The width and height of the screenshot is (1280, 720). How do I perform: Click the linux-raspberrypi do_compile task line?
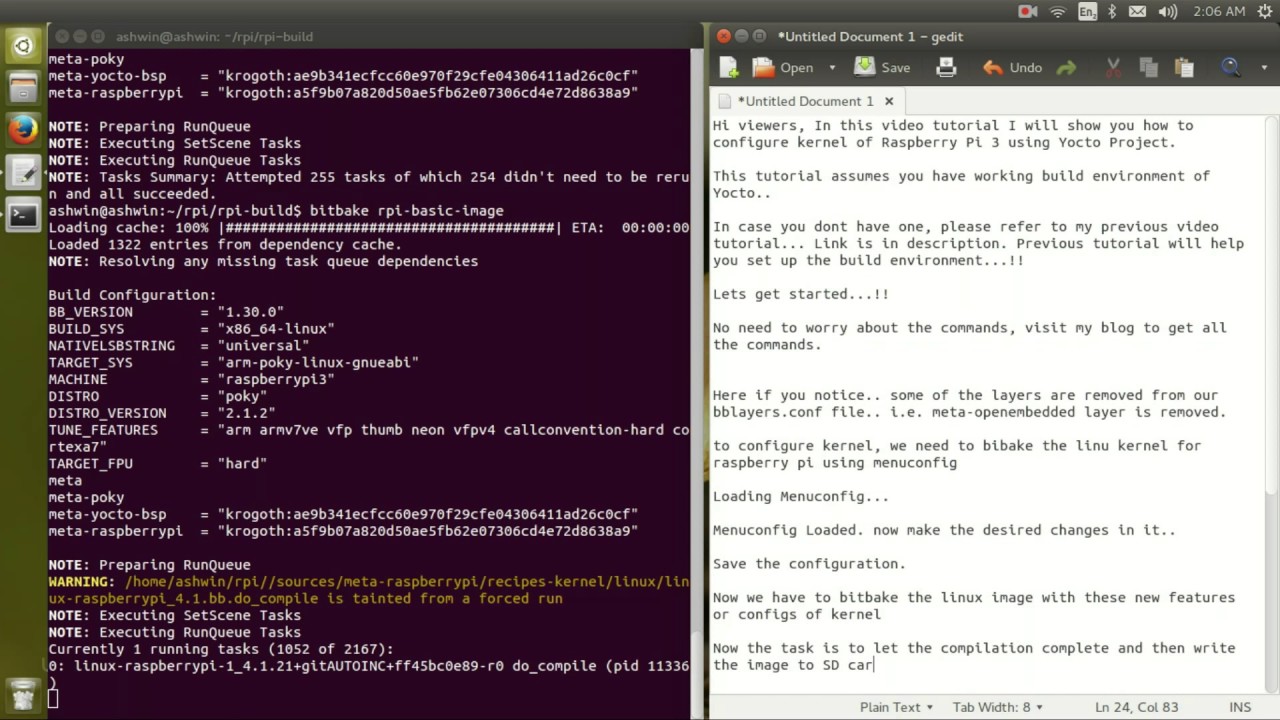tap(369, 666)
